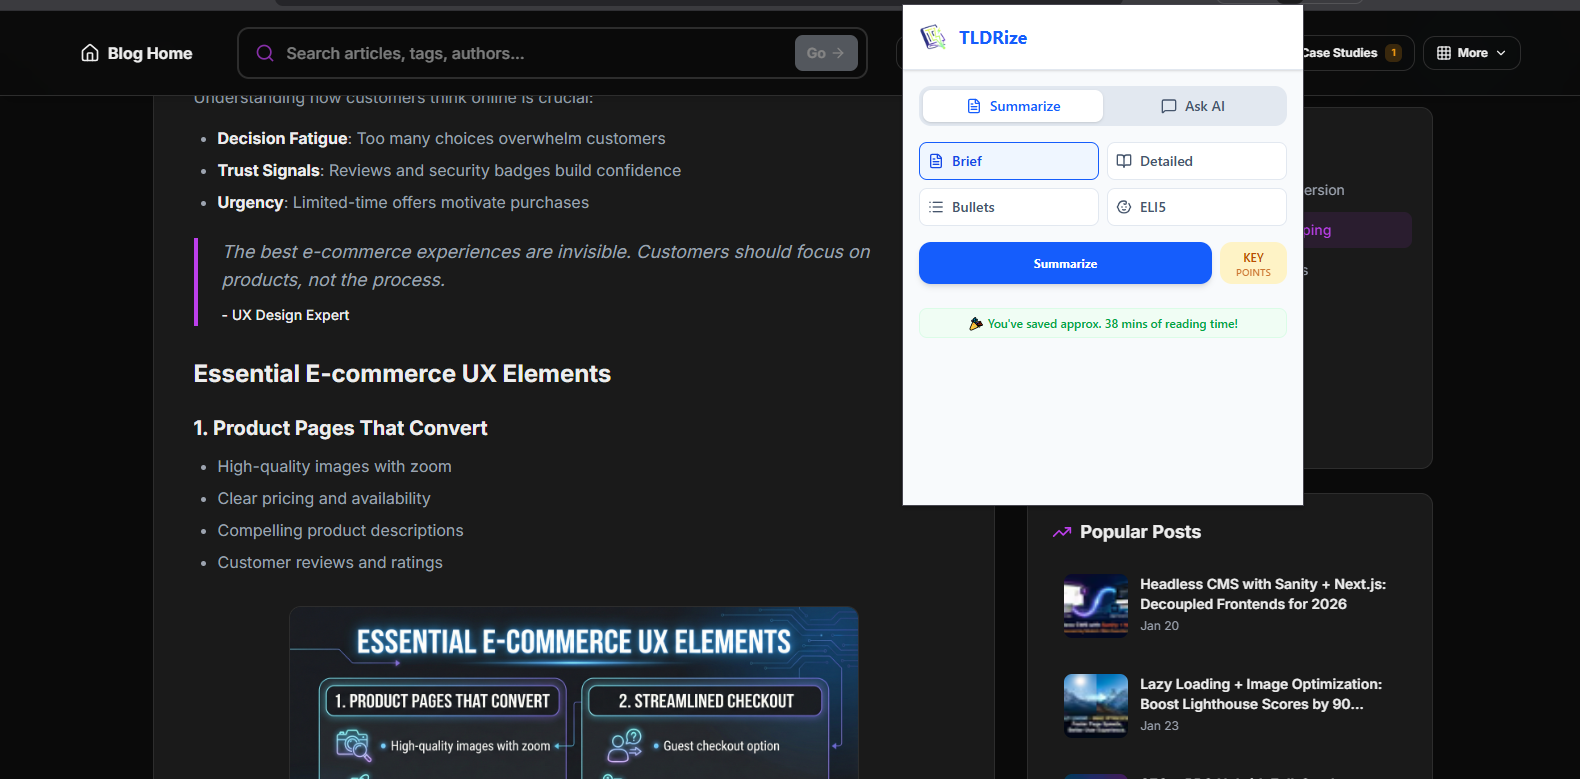1580x779 pixels.
Task: Click the TLDRize logo icon
Action: click(x=933, y=38)
